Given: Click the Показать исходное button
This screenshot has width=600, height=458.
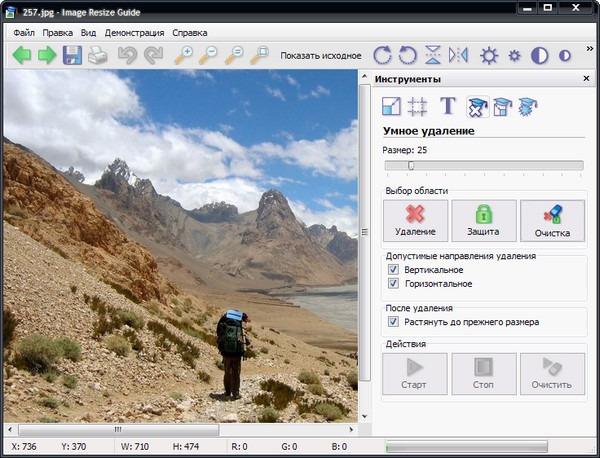Looking at the screenshot, I should [321, 56].
